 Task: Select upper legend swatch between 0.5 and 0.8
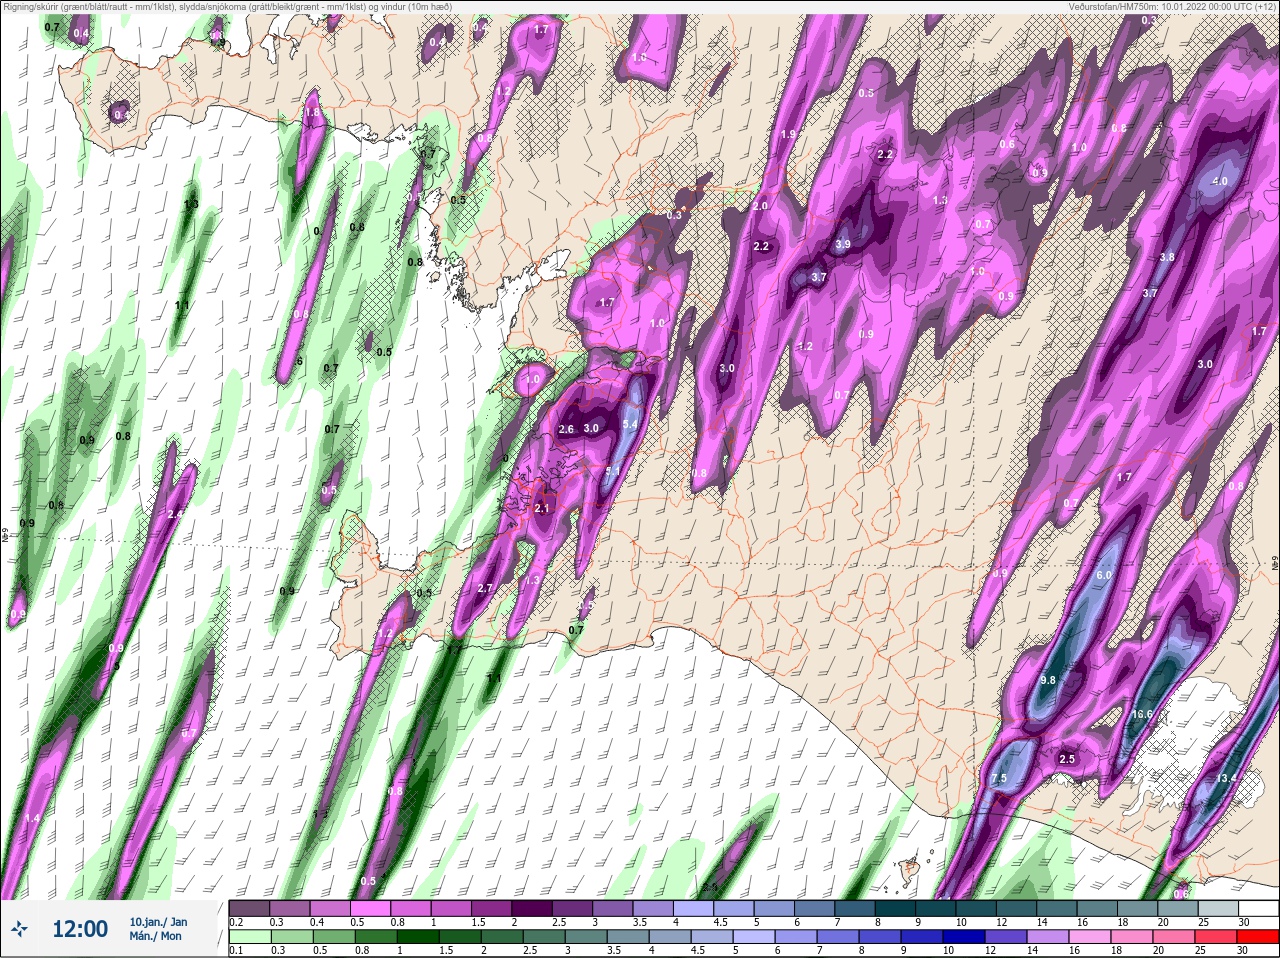coord(372,908)
